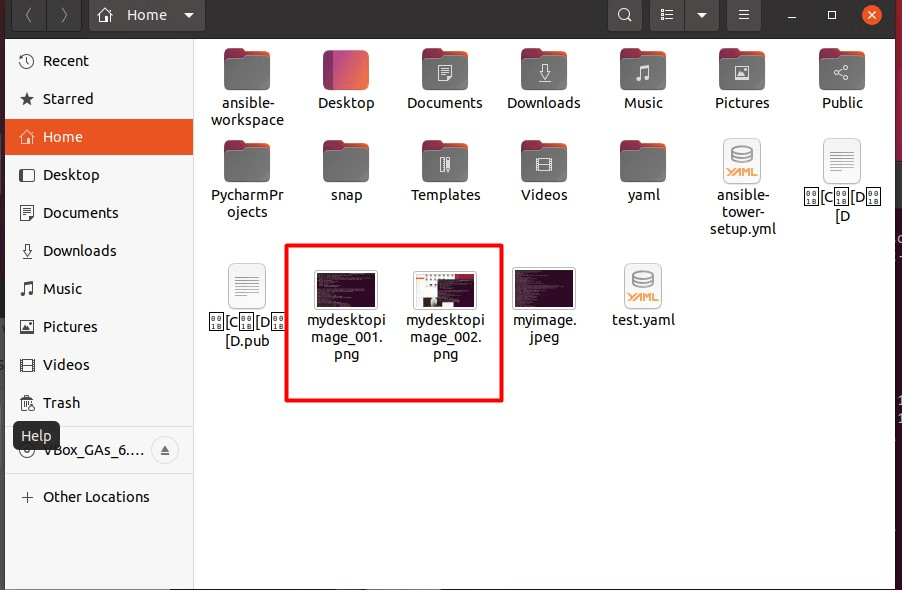This screenshot has width=902, height=590.
Task: Open the view options dropdown
Action: [701, 15]
